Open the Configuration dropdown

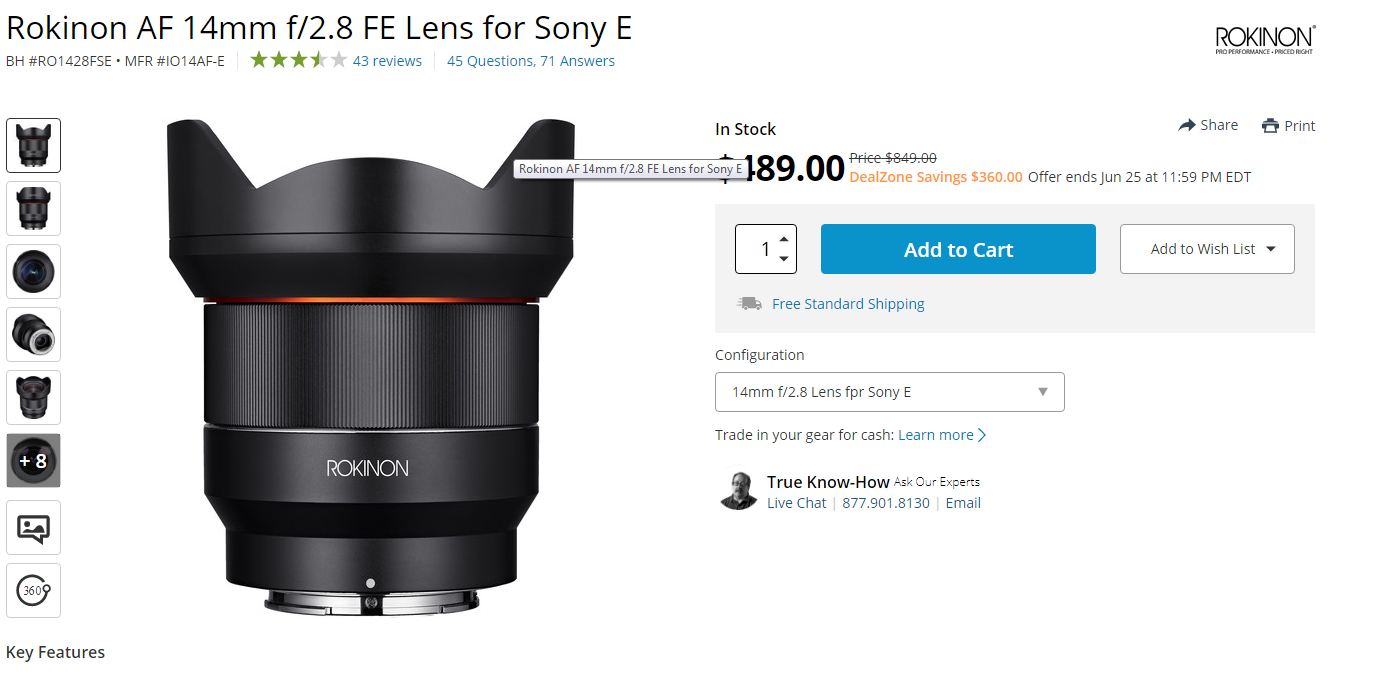click(x=890, y=392)
